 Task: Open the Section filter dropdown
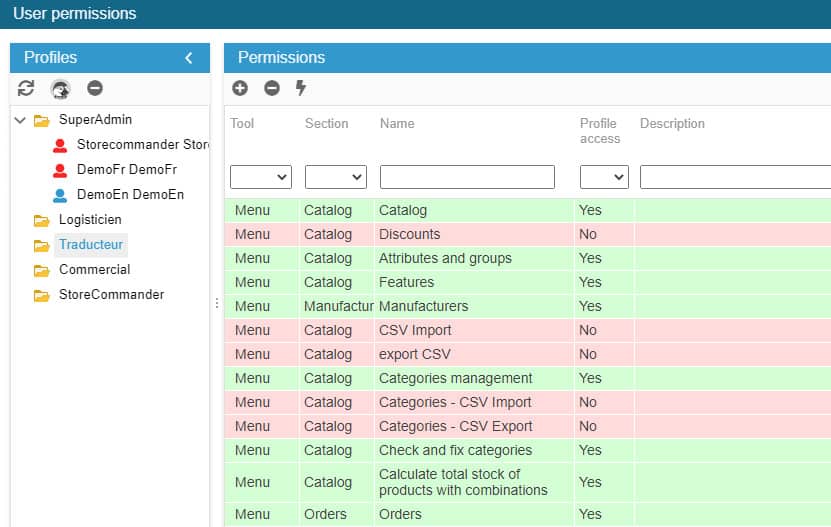point(336,177)
